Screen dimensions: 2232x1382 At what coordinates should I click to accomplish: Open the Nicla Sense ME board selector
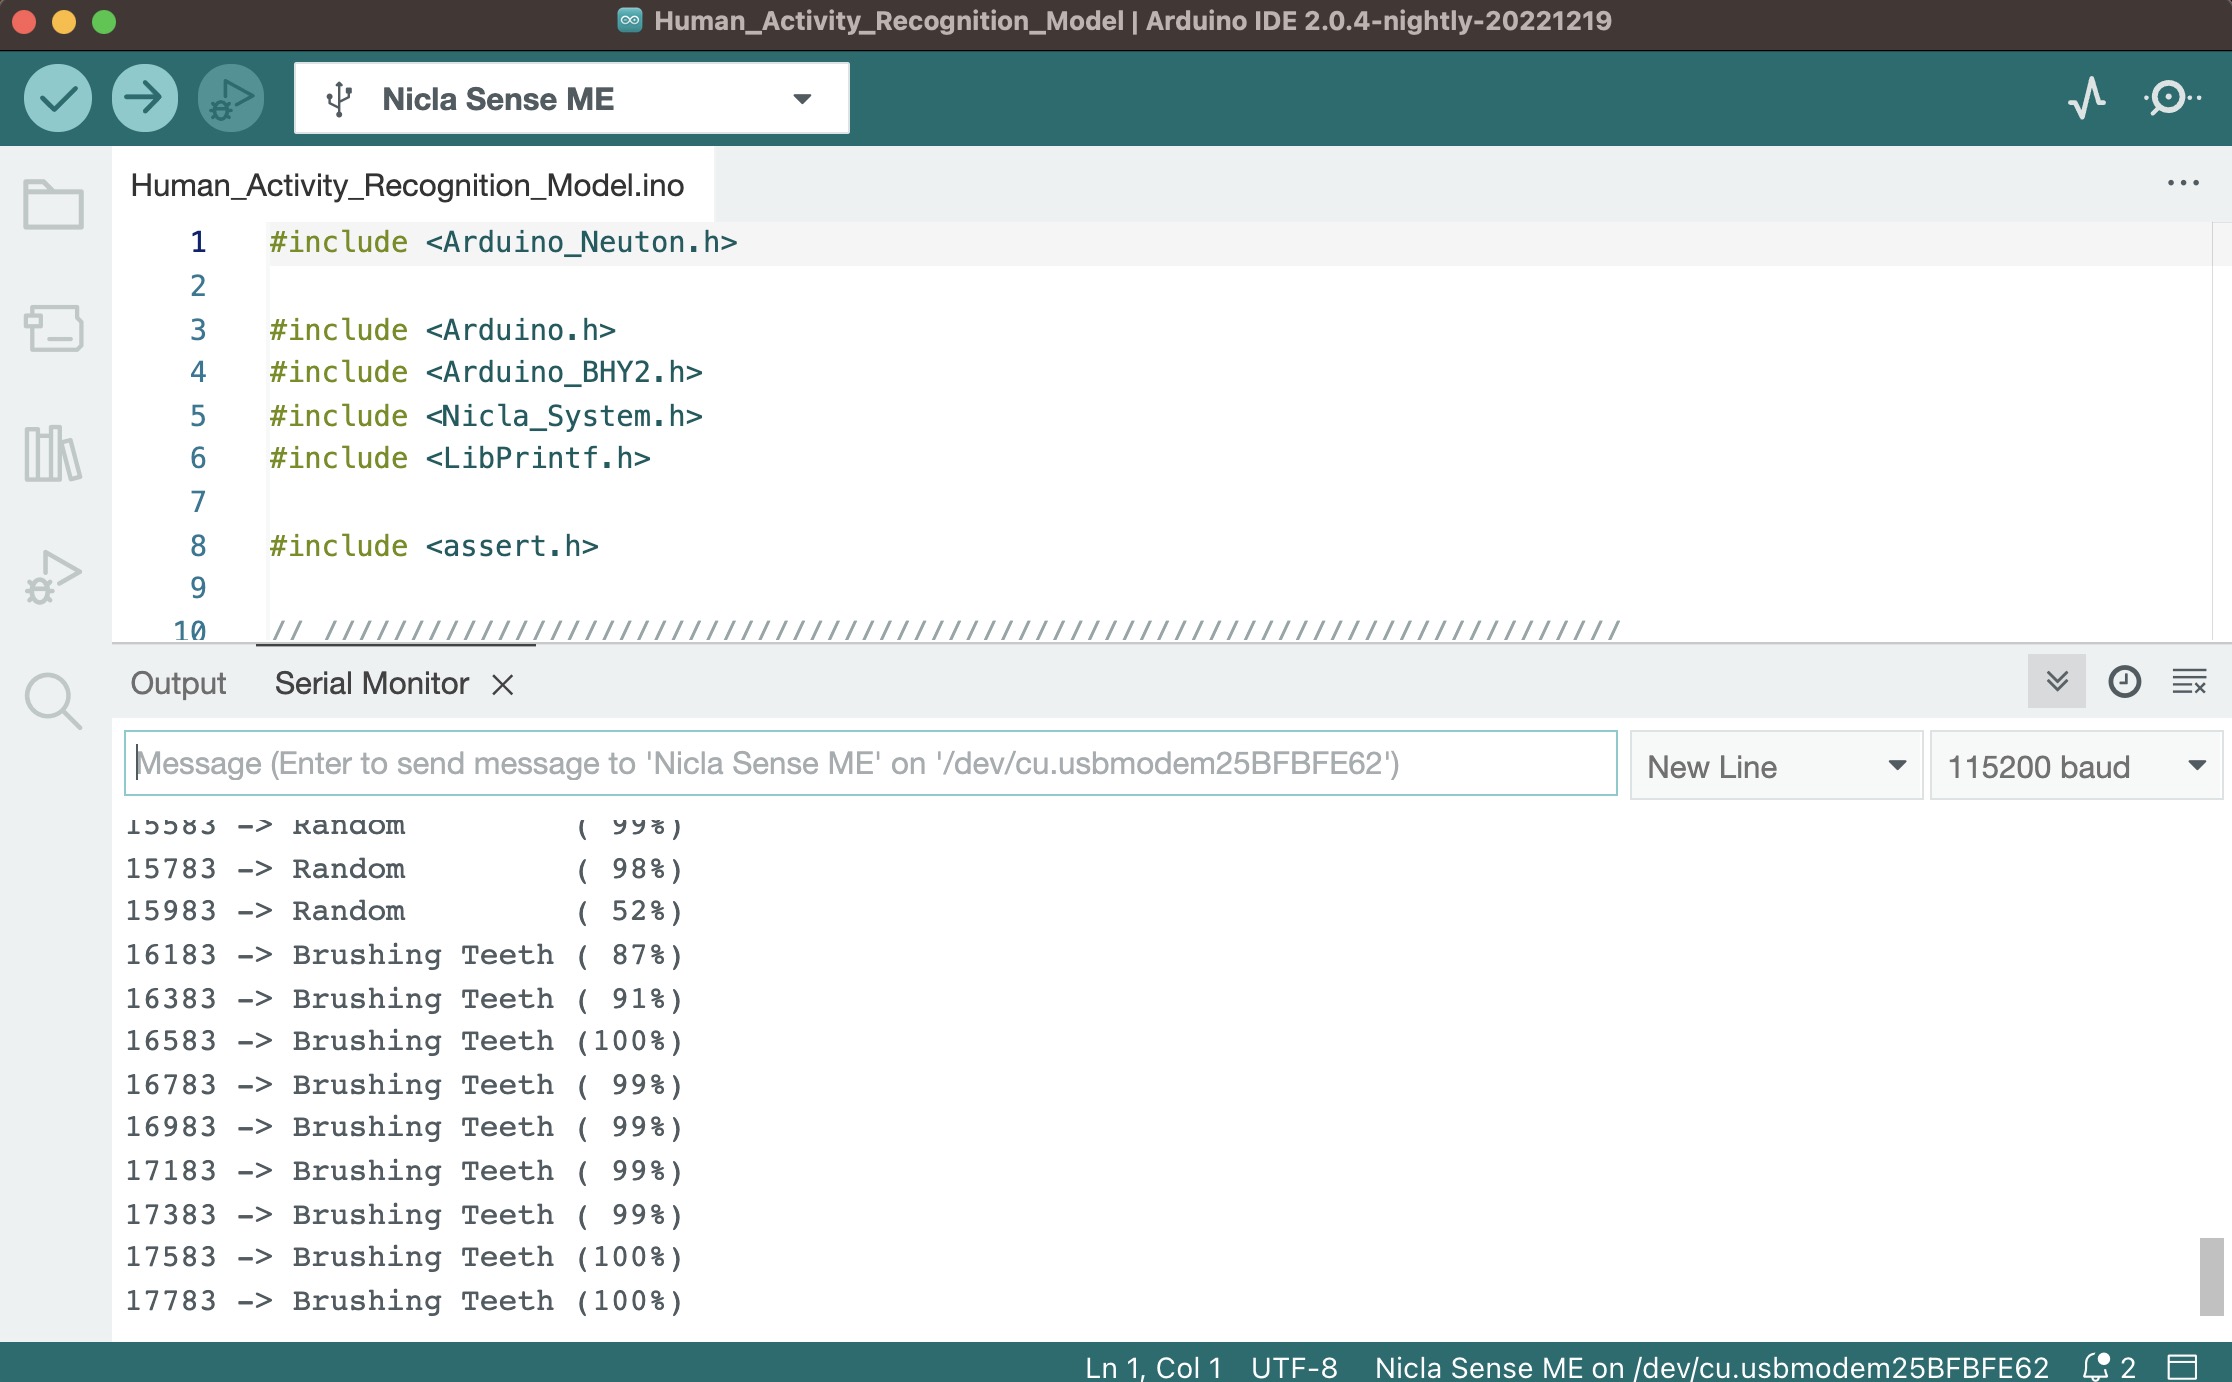tap(572, 98)
